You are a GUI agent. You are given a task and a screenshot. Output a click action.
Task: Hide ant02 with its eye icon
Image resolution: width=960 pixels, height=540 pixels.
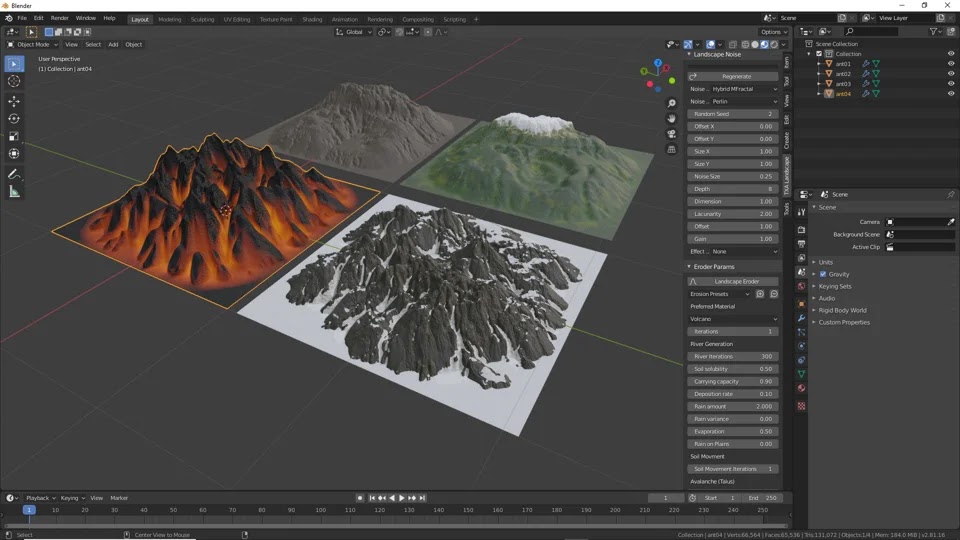[951, 73]
